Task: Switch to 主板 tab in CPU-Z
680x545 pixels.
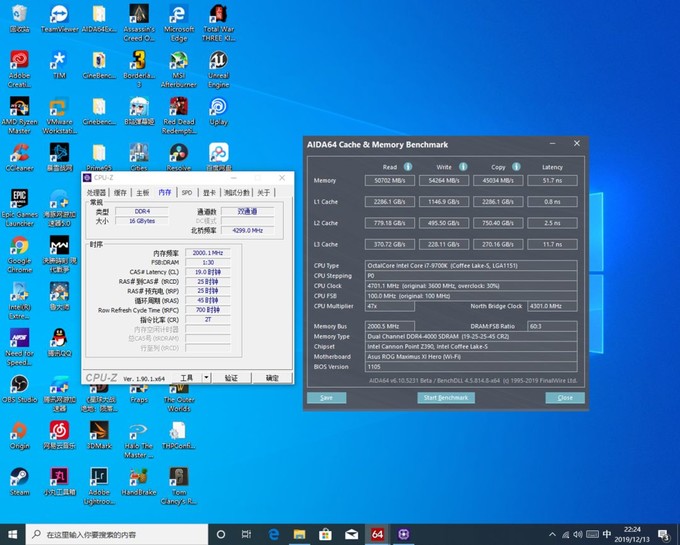Action: pyautogui.click(x=143, y=193)
